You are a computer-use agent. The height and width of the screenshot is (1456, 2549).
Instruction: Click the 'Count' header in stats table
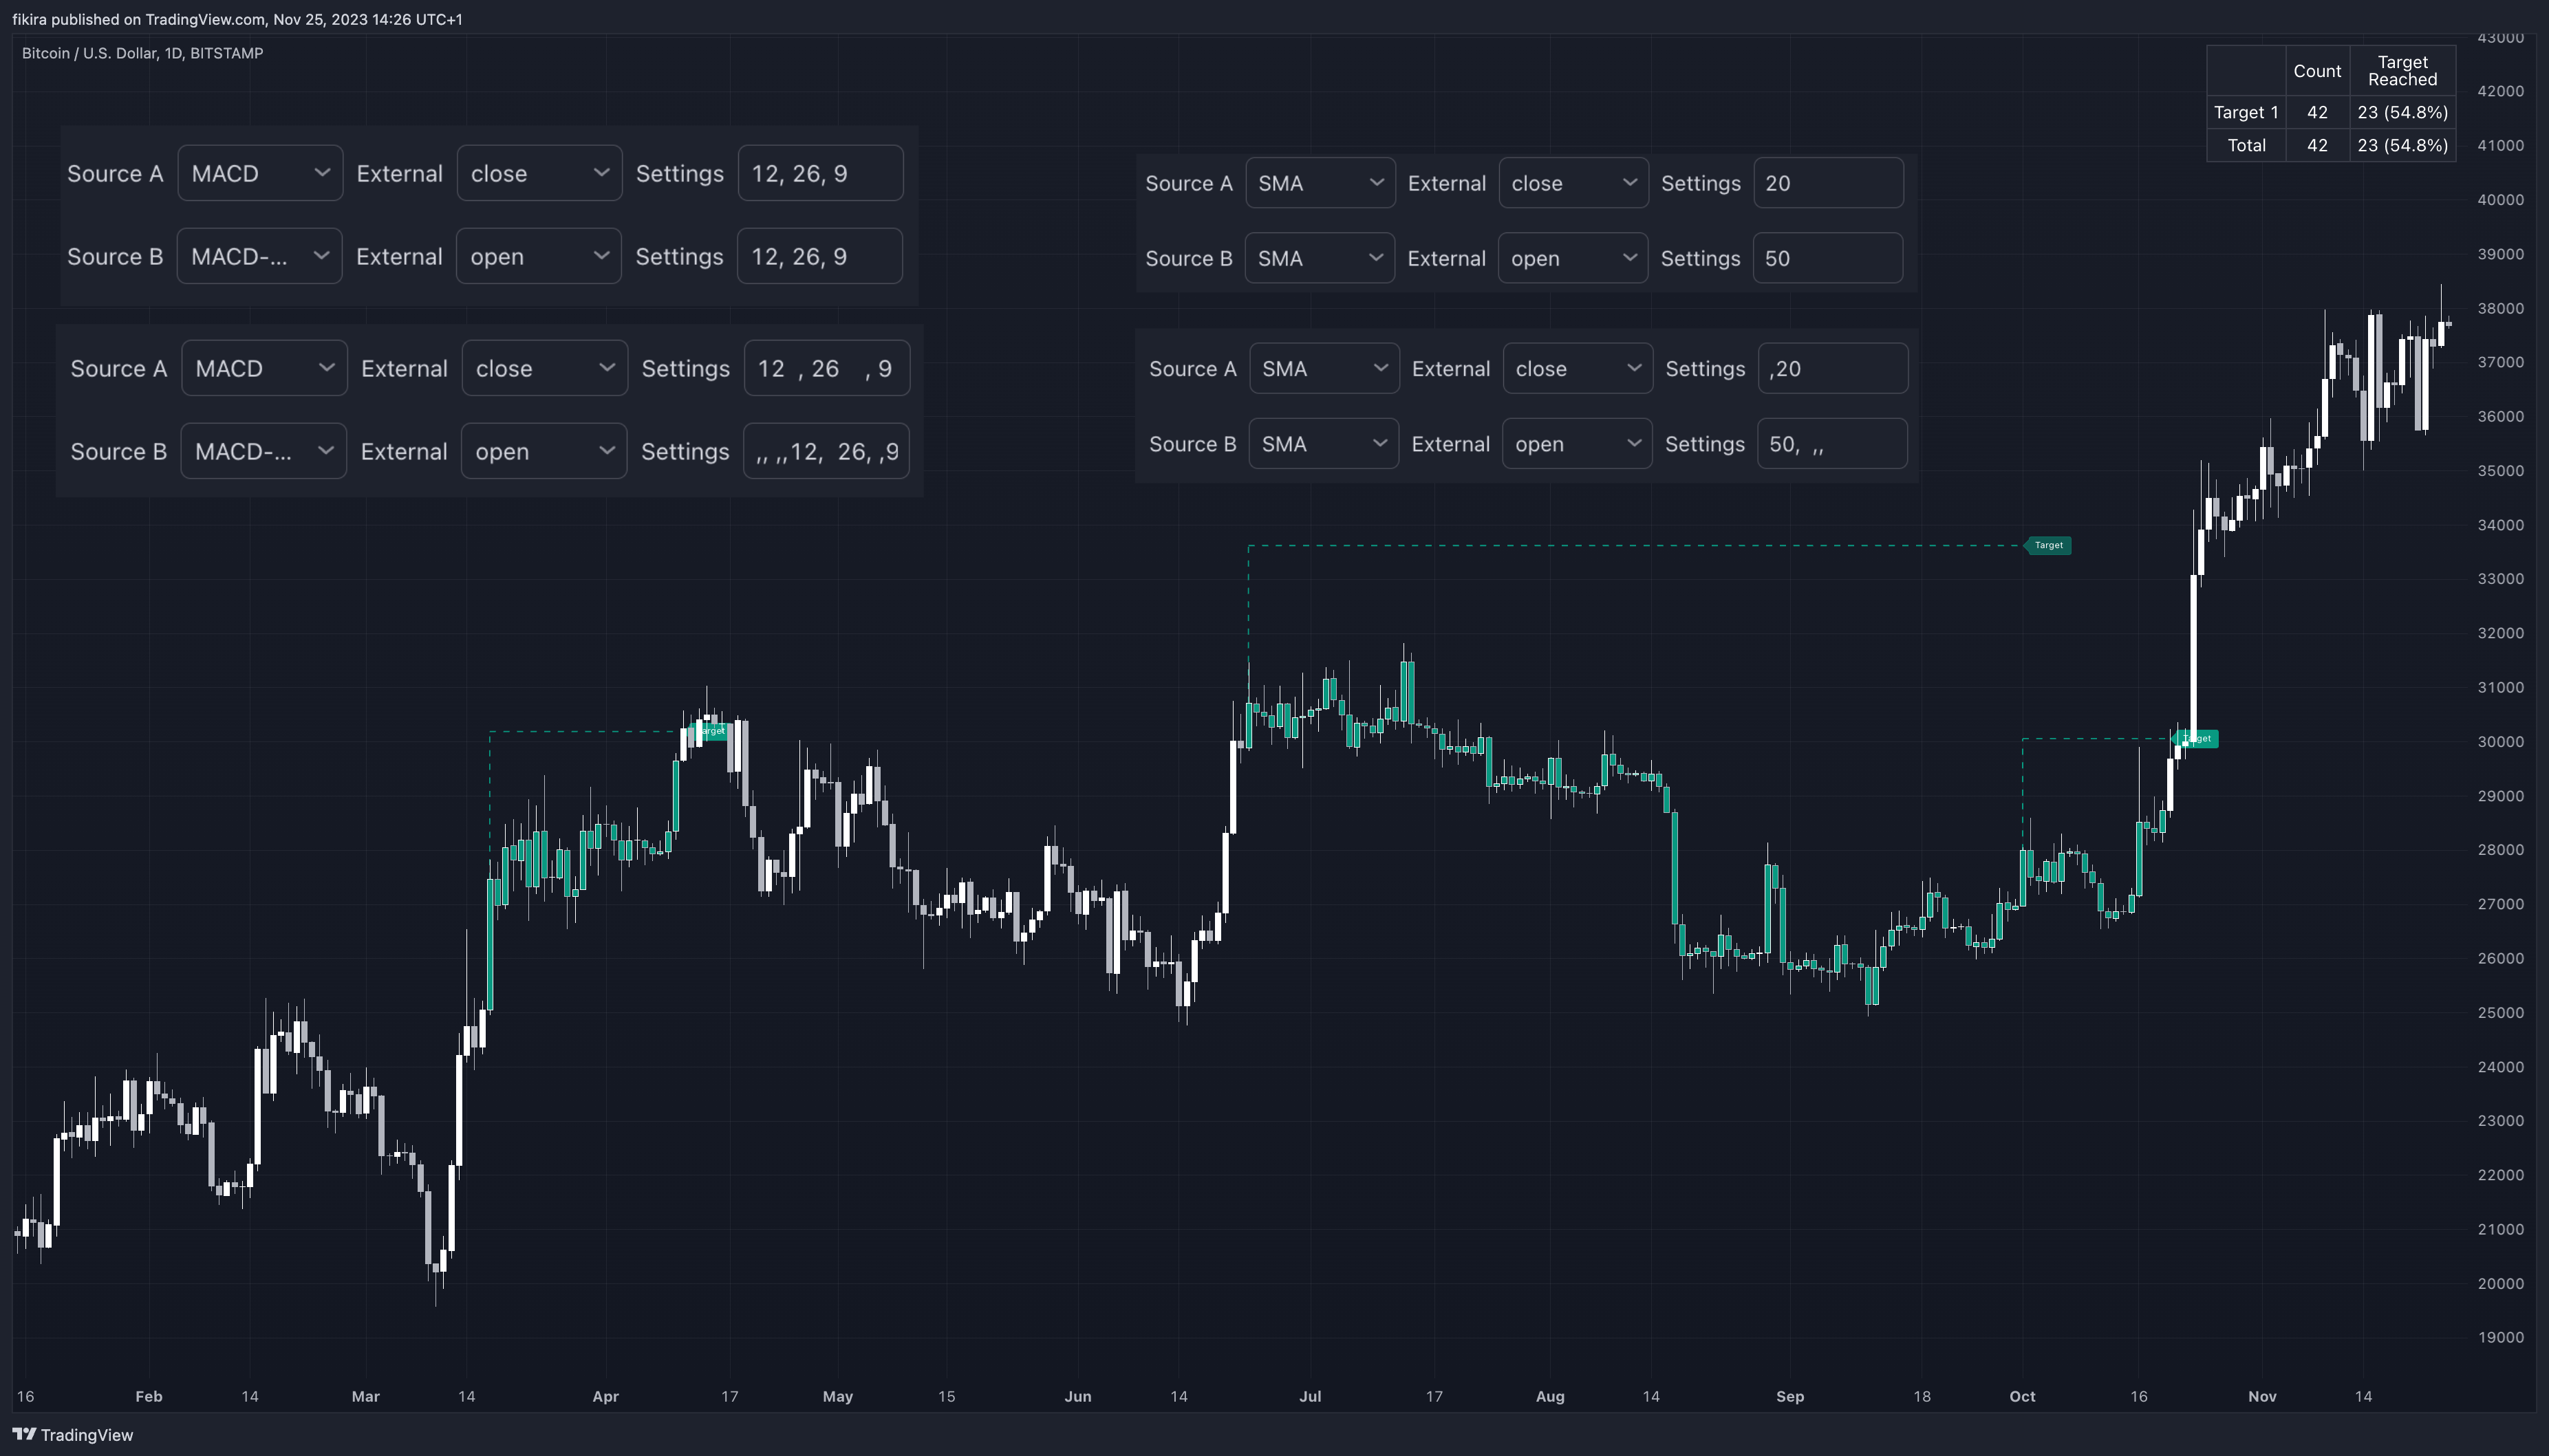(2317, 71)
